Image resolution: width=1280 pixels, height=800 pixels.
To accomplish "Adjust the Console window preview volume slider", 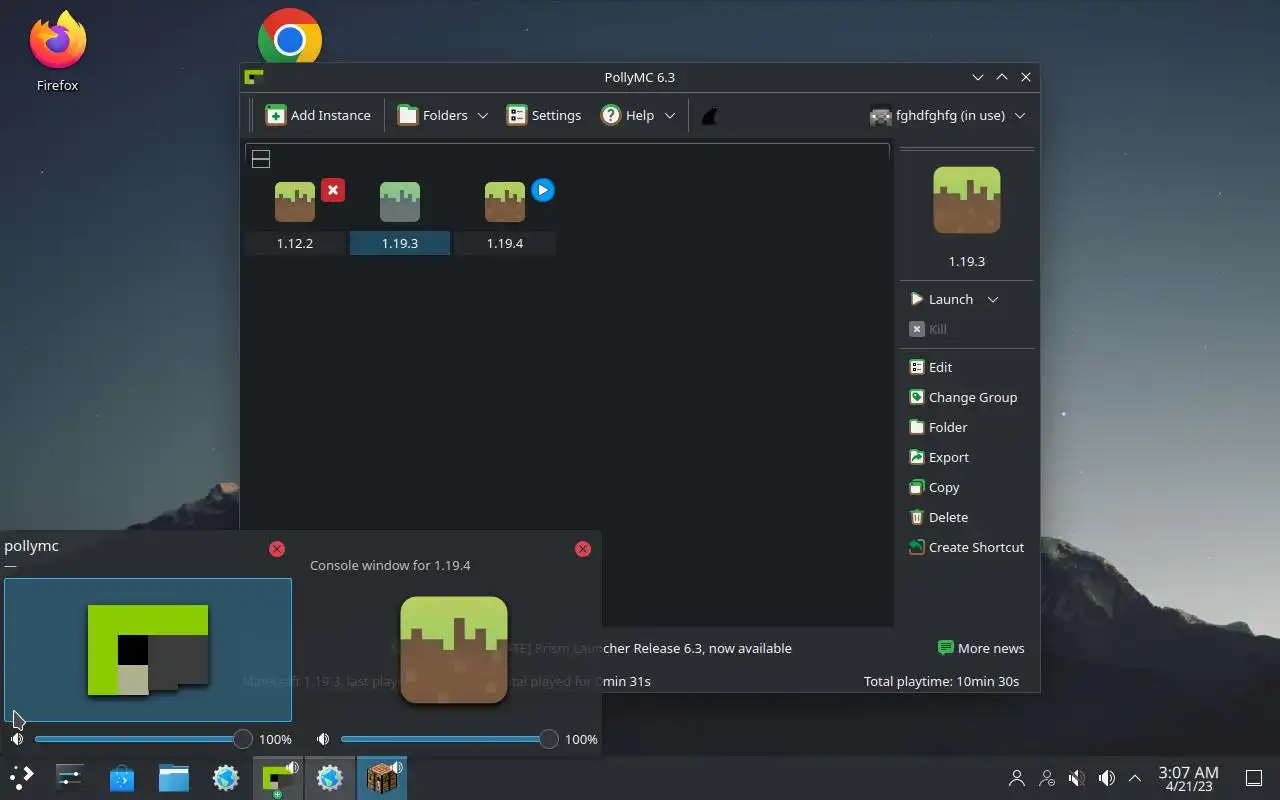I will click(449, 739).
